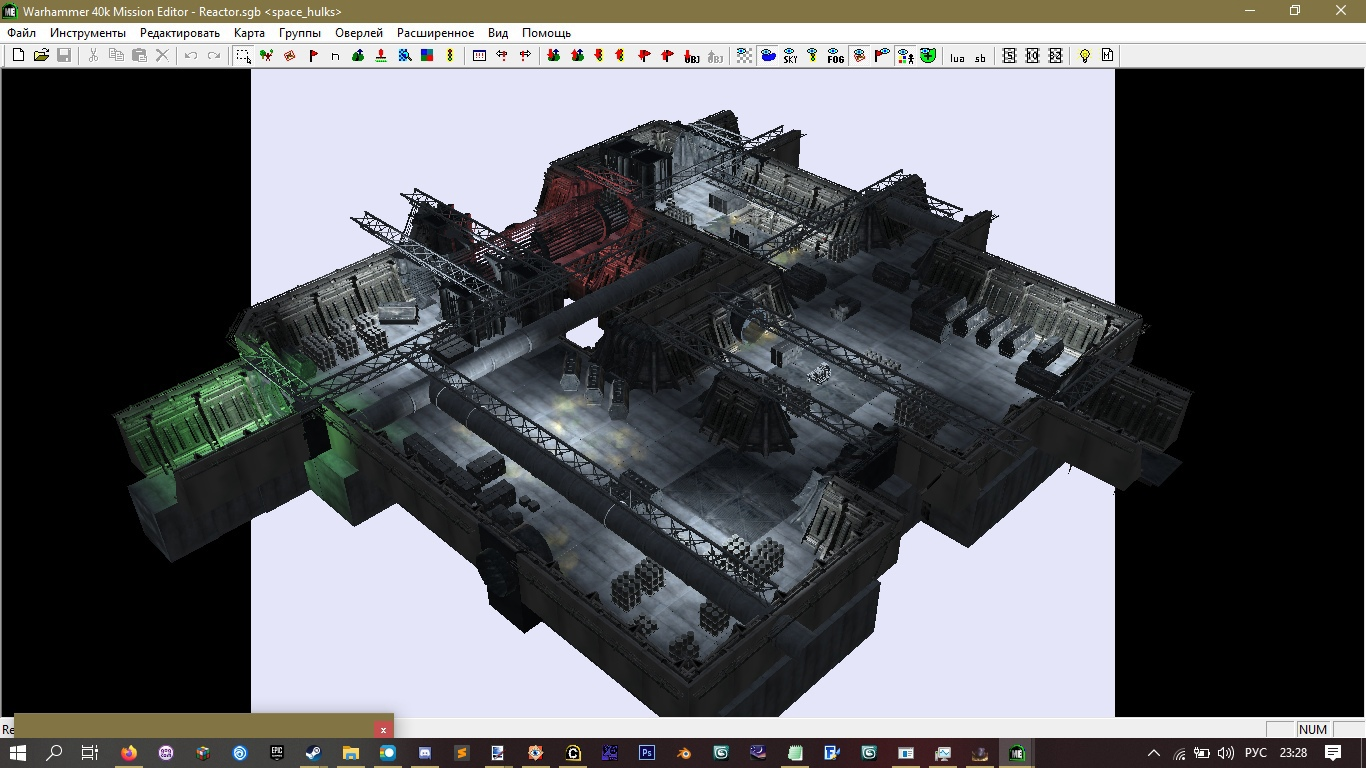This screenshot has width=1366, height=768.
Task: Open the Windows Start menu
Action: (17, 753)
